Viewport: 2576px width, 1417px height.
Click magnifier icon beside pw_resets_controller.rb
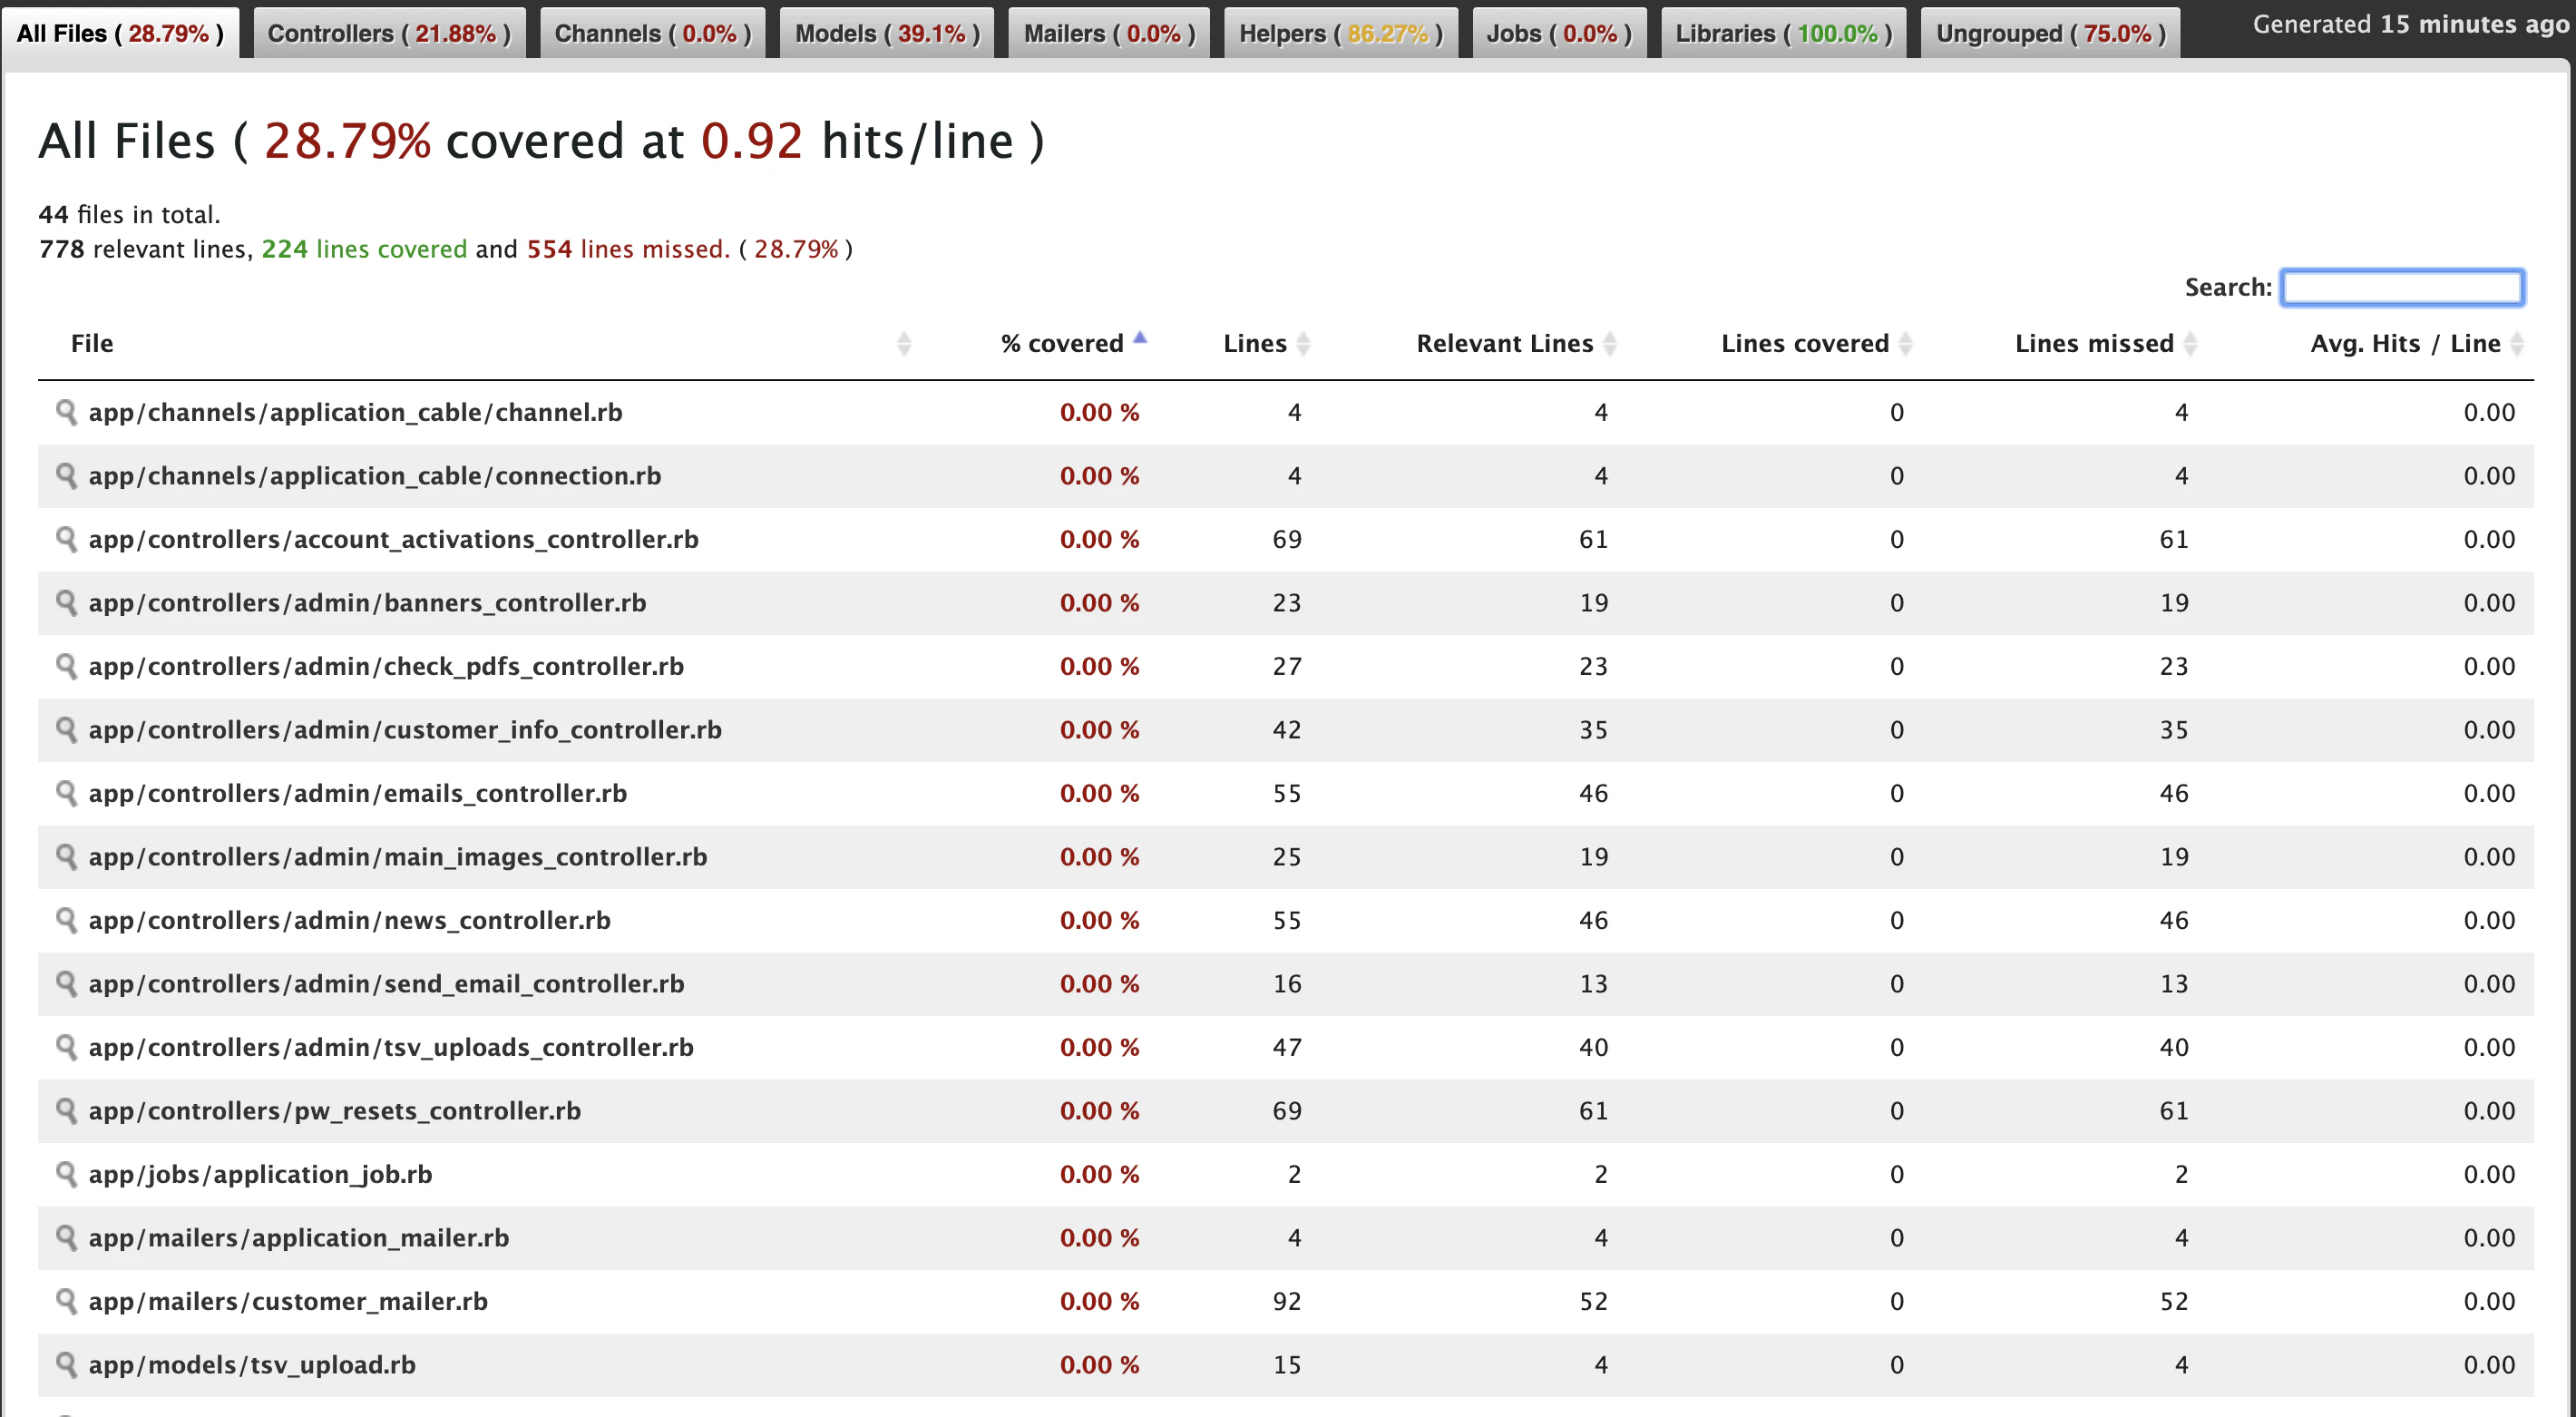pyautogui.click(x=66, y=1111)
